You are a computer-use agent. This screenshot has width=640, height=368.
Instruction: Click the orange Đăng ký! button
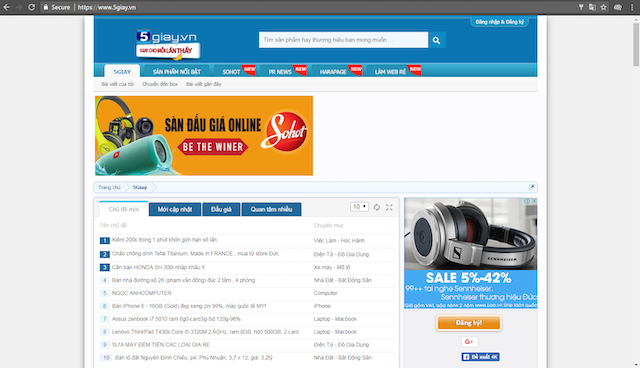[469, 323]
